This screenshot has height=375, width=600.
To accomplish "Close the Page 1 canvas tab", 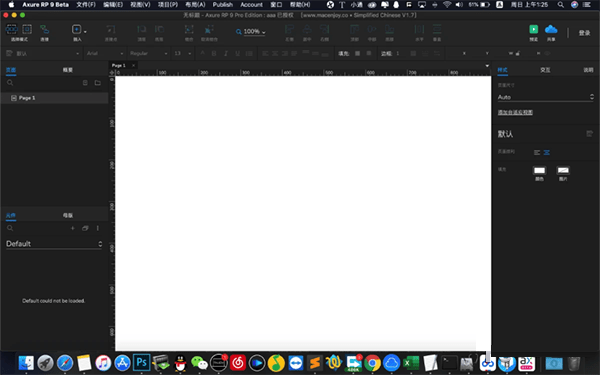I will pyautogui.click(x=133, y=65).
